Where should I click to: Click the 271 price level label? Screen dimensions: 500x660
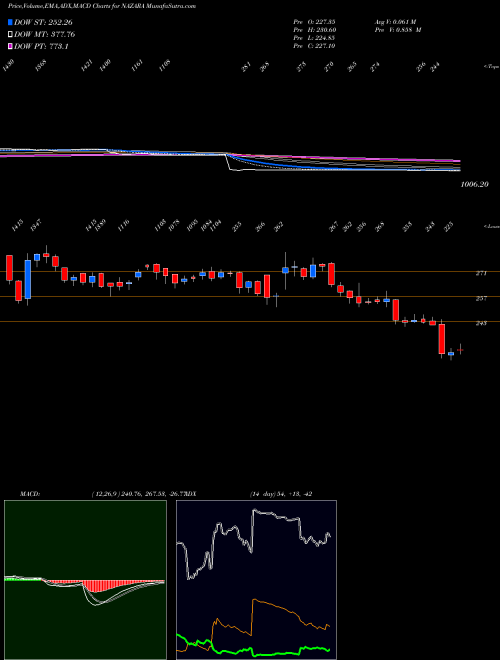481,273
